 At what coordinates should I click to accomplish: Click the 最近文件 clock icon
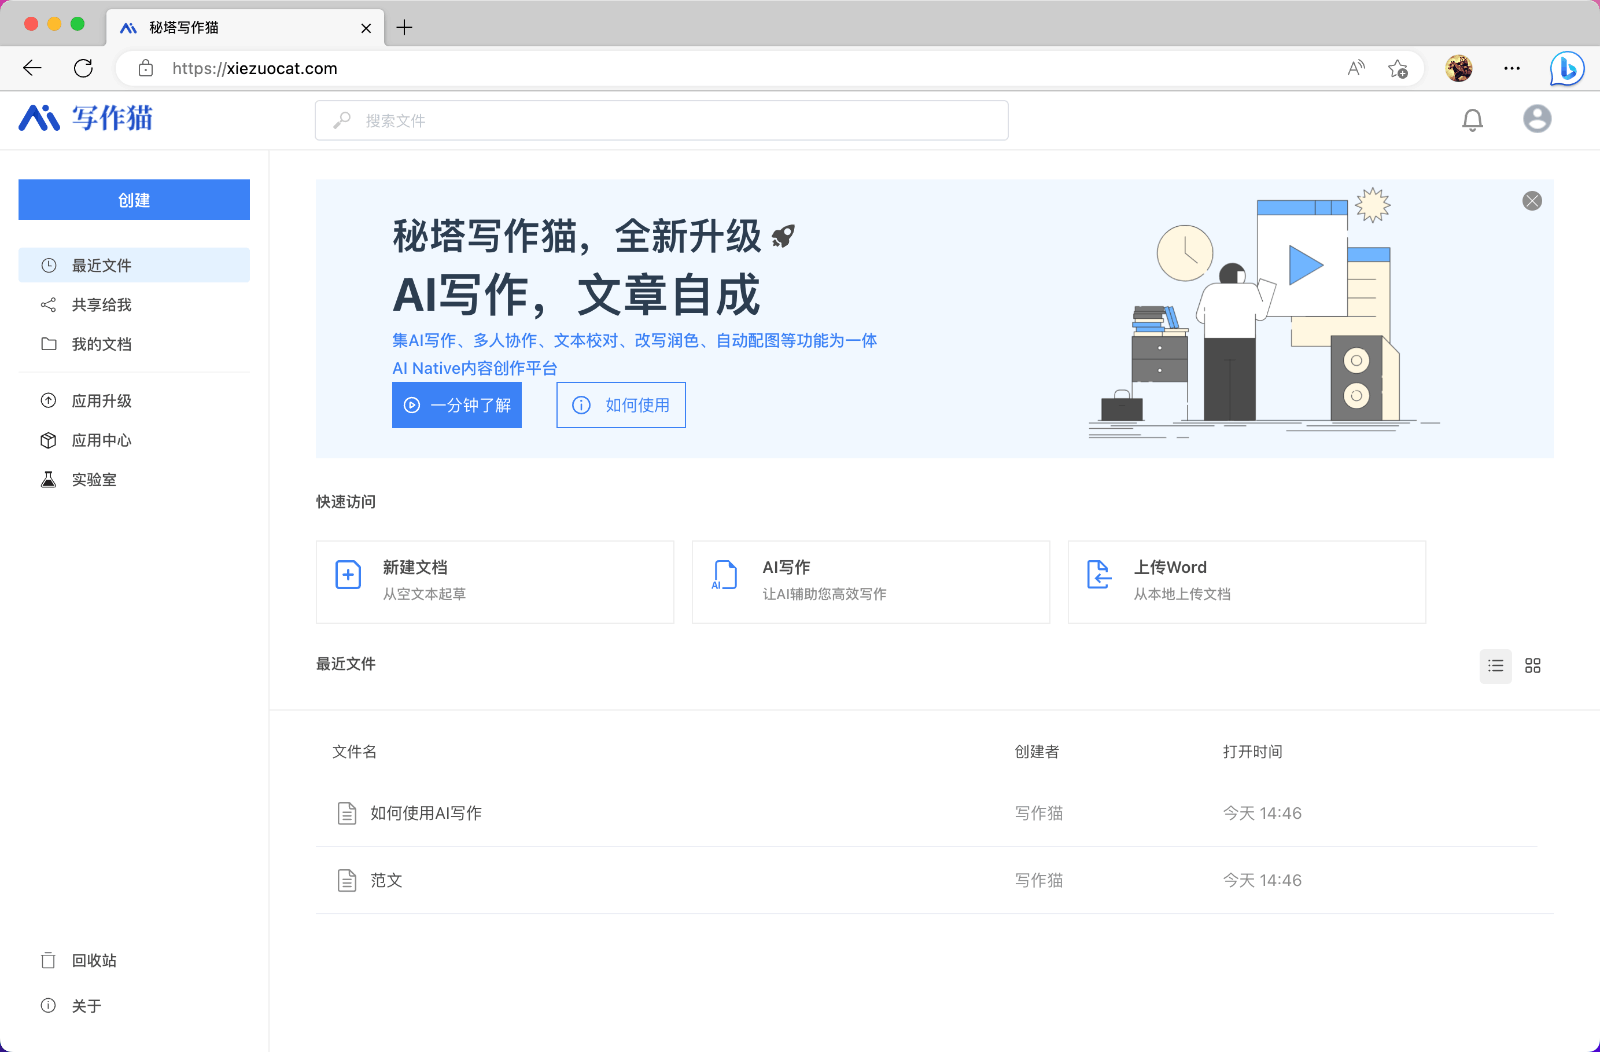click(x=48, y=265)
